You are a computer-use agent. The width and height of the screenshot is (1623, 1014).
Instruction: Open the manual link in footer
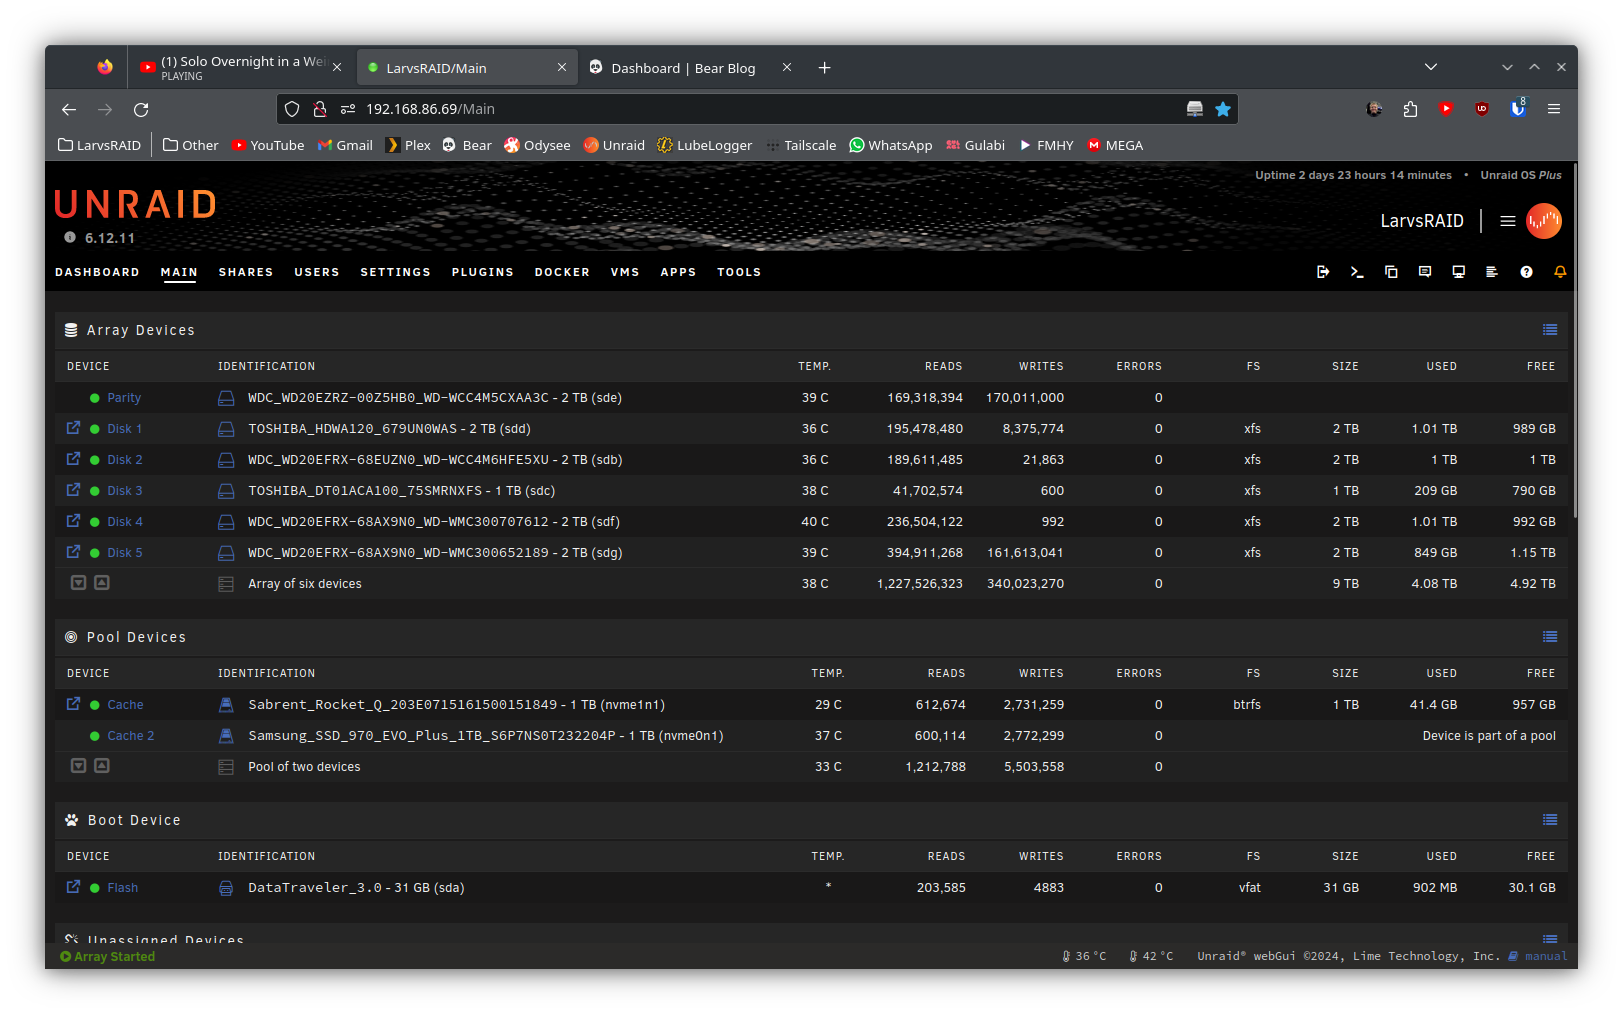[1545, 956]
